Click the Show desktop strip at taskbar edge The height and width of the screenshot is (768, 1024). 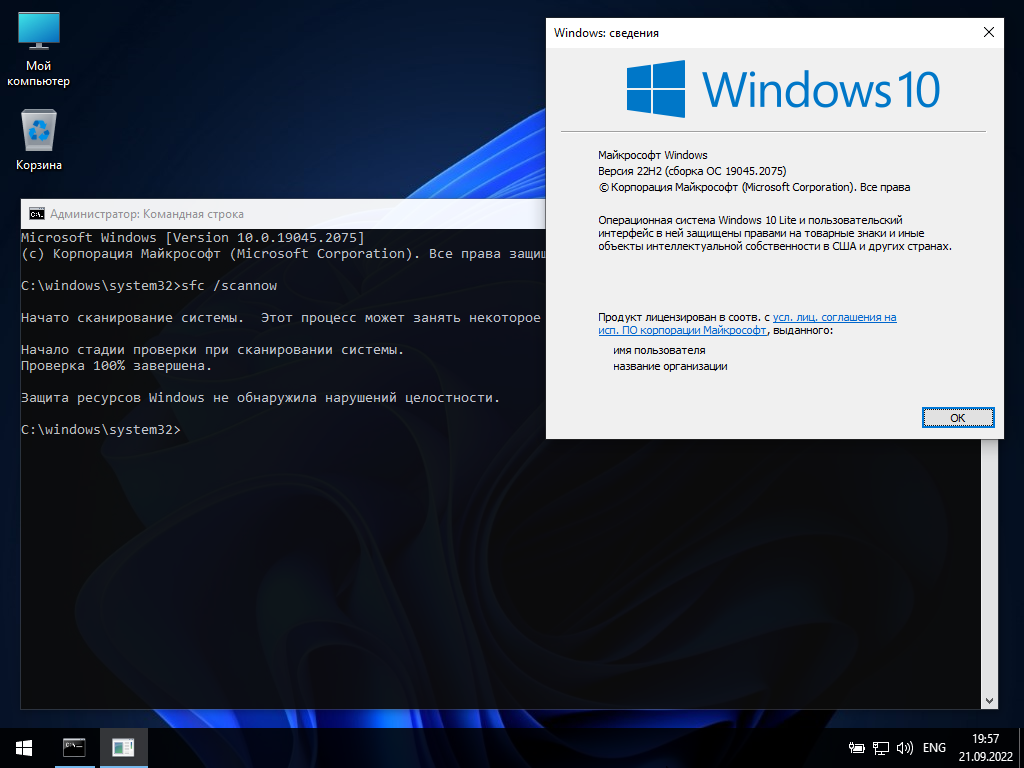point(1021,747)
